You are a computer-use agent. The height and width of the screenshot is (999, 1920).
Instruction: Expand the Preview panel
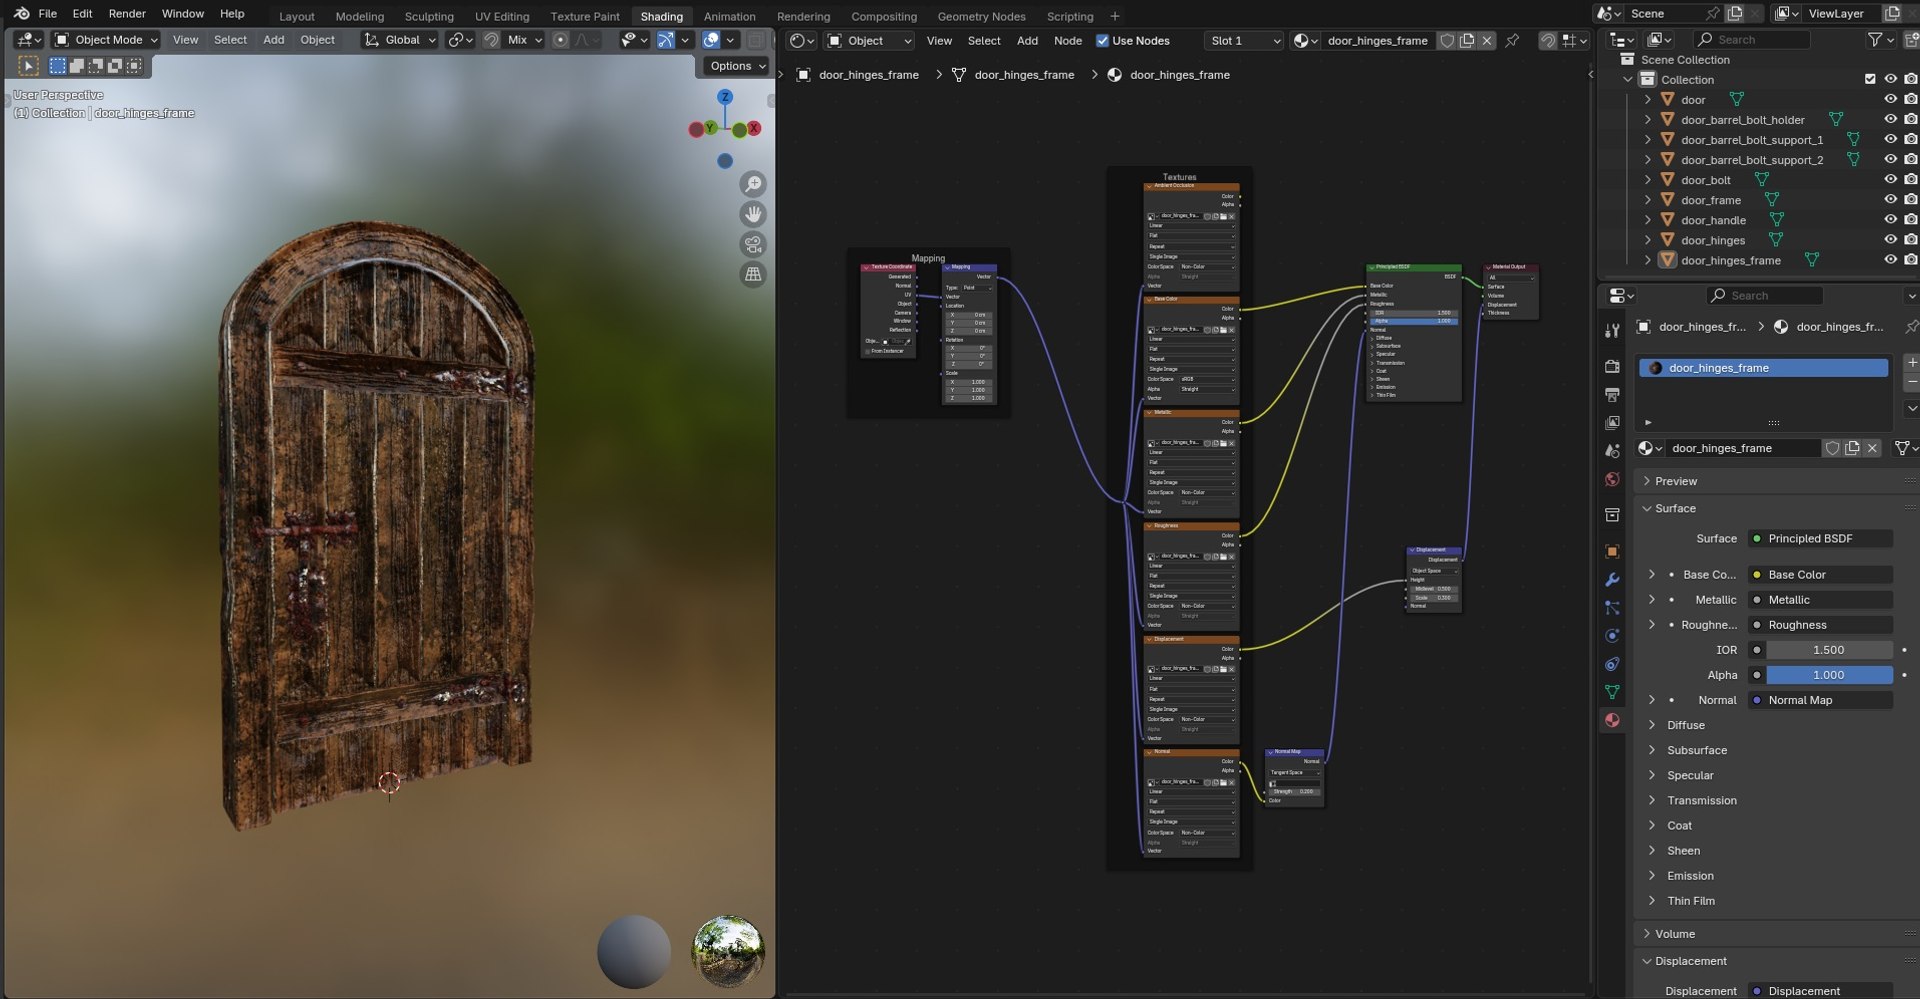[x=1676, y=481]
